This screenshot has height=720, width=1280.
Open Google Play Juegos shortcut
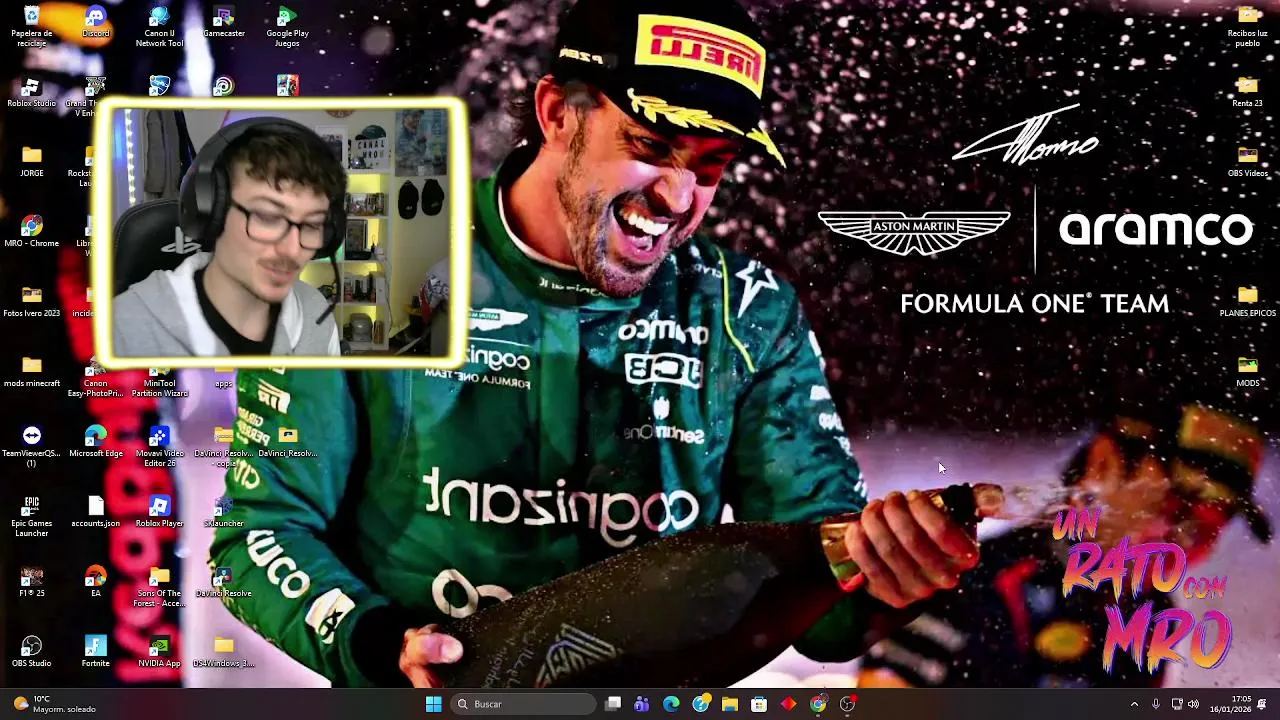[287, 27]
